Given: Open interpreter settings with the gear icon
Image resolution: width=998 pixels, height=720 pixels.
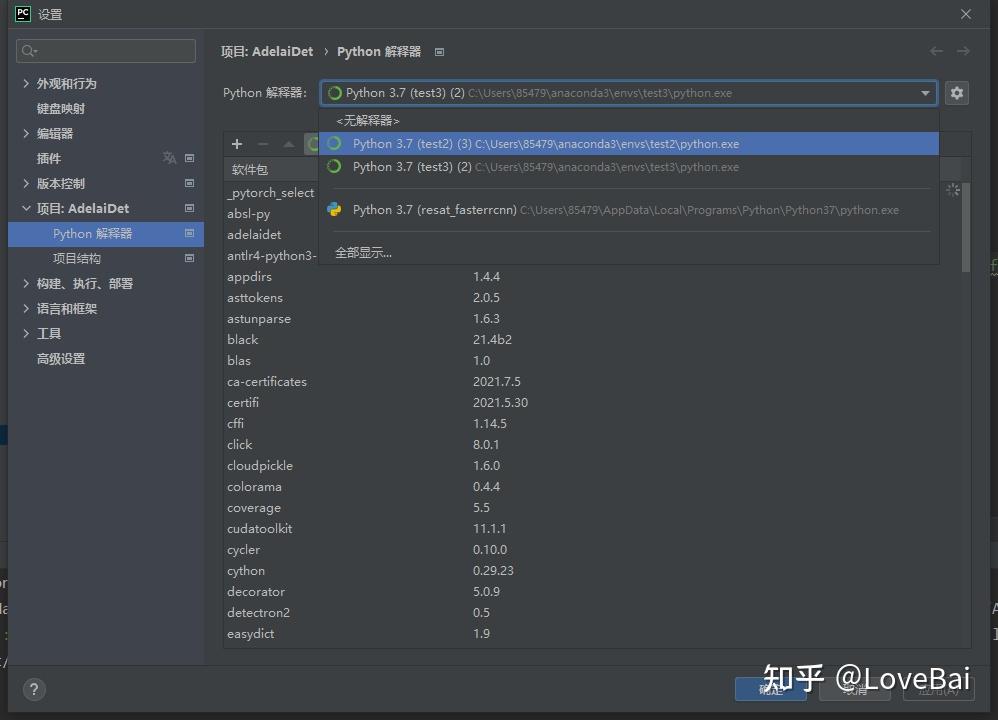Looking at the screenshot, I should 957,92.
